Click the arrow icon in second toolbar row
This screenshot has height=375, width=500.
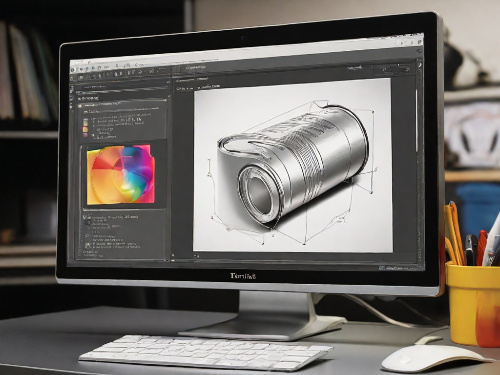pos(140,72)
